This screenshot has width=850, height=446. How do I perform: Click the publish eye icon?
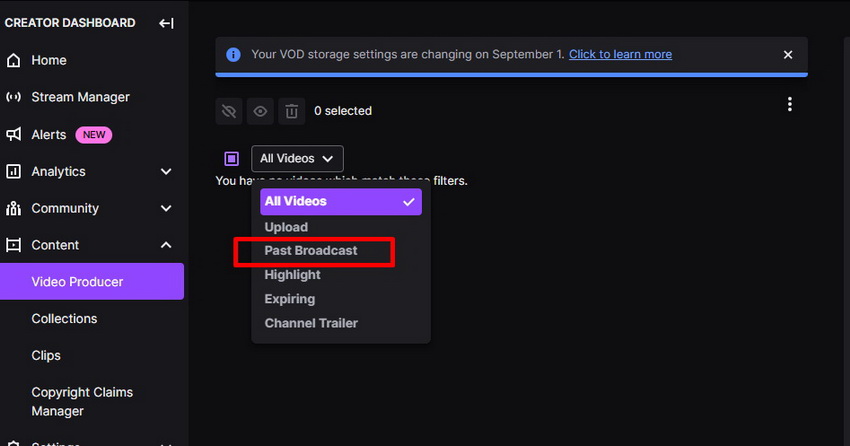click(260, 112)
